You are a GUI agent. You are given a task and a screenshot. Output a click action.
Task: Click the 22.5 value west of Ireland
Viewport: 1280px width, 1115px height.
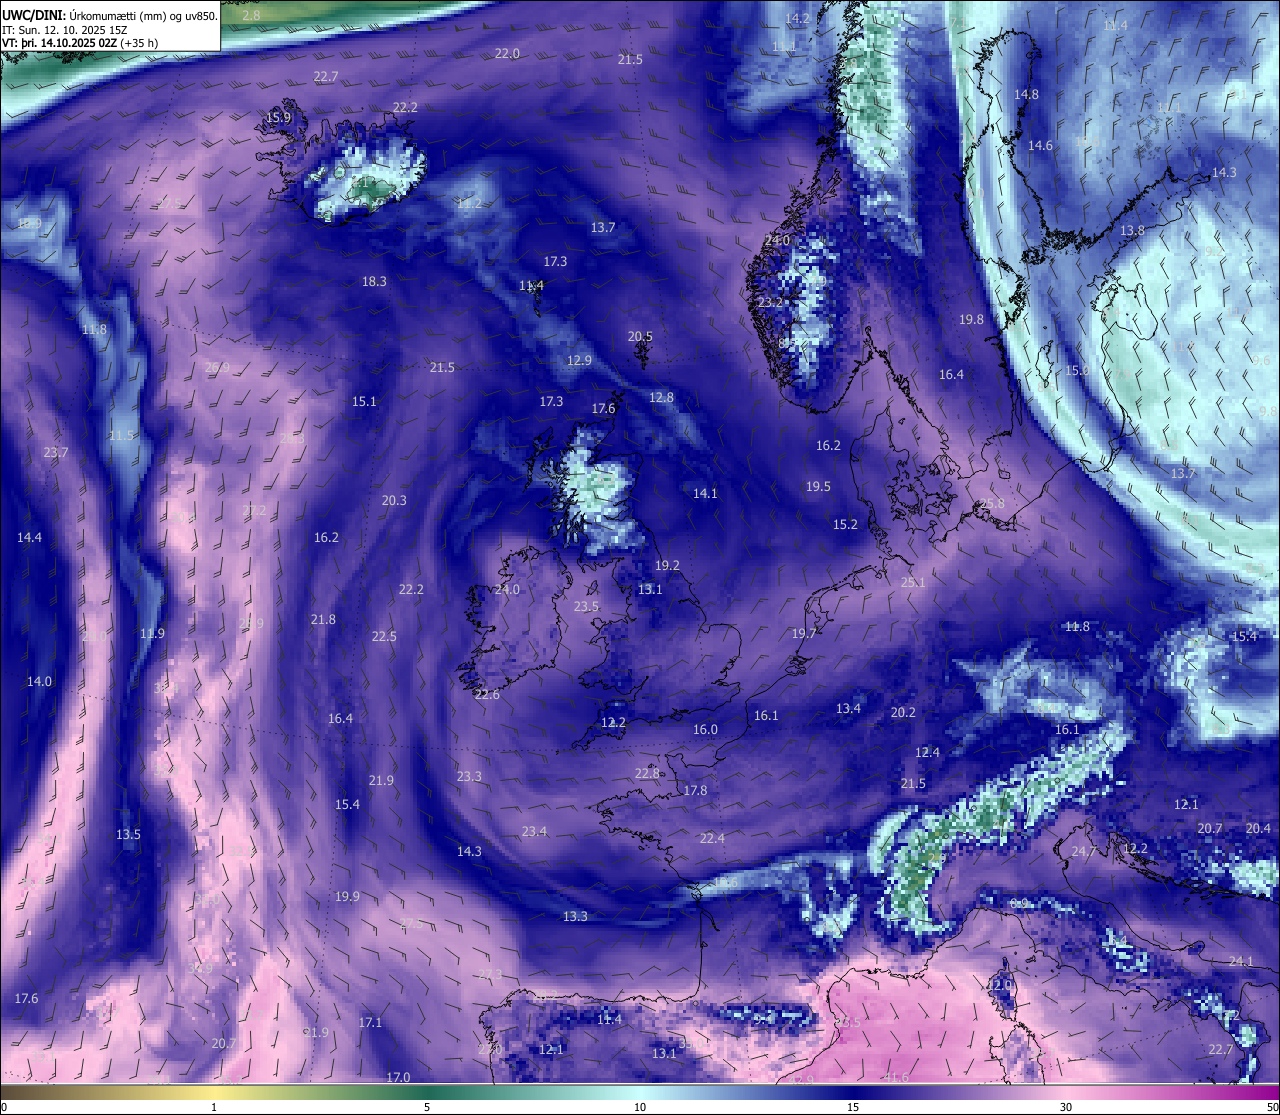coord(384,636)
